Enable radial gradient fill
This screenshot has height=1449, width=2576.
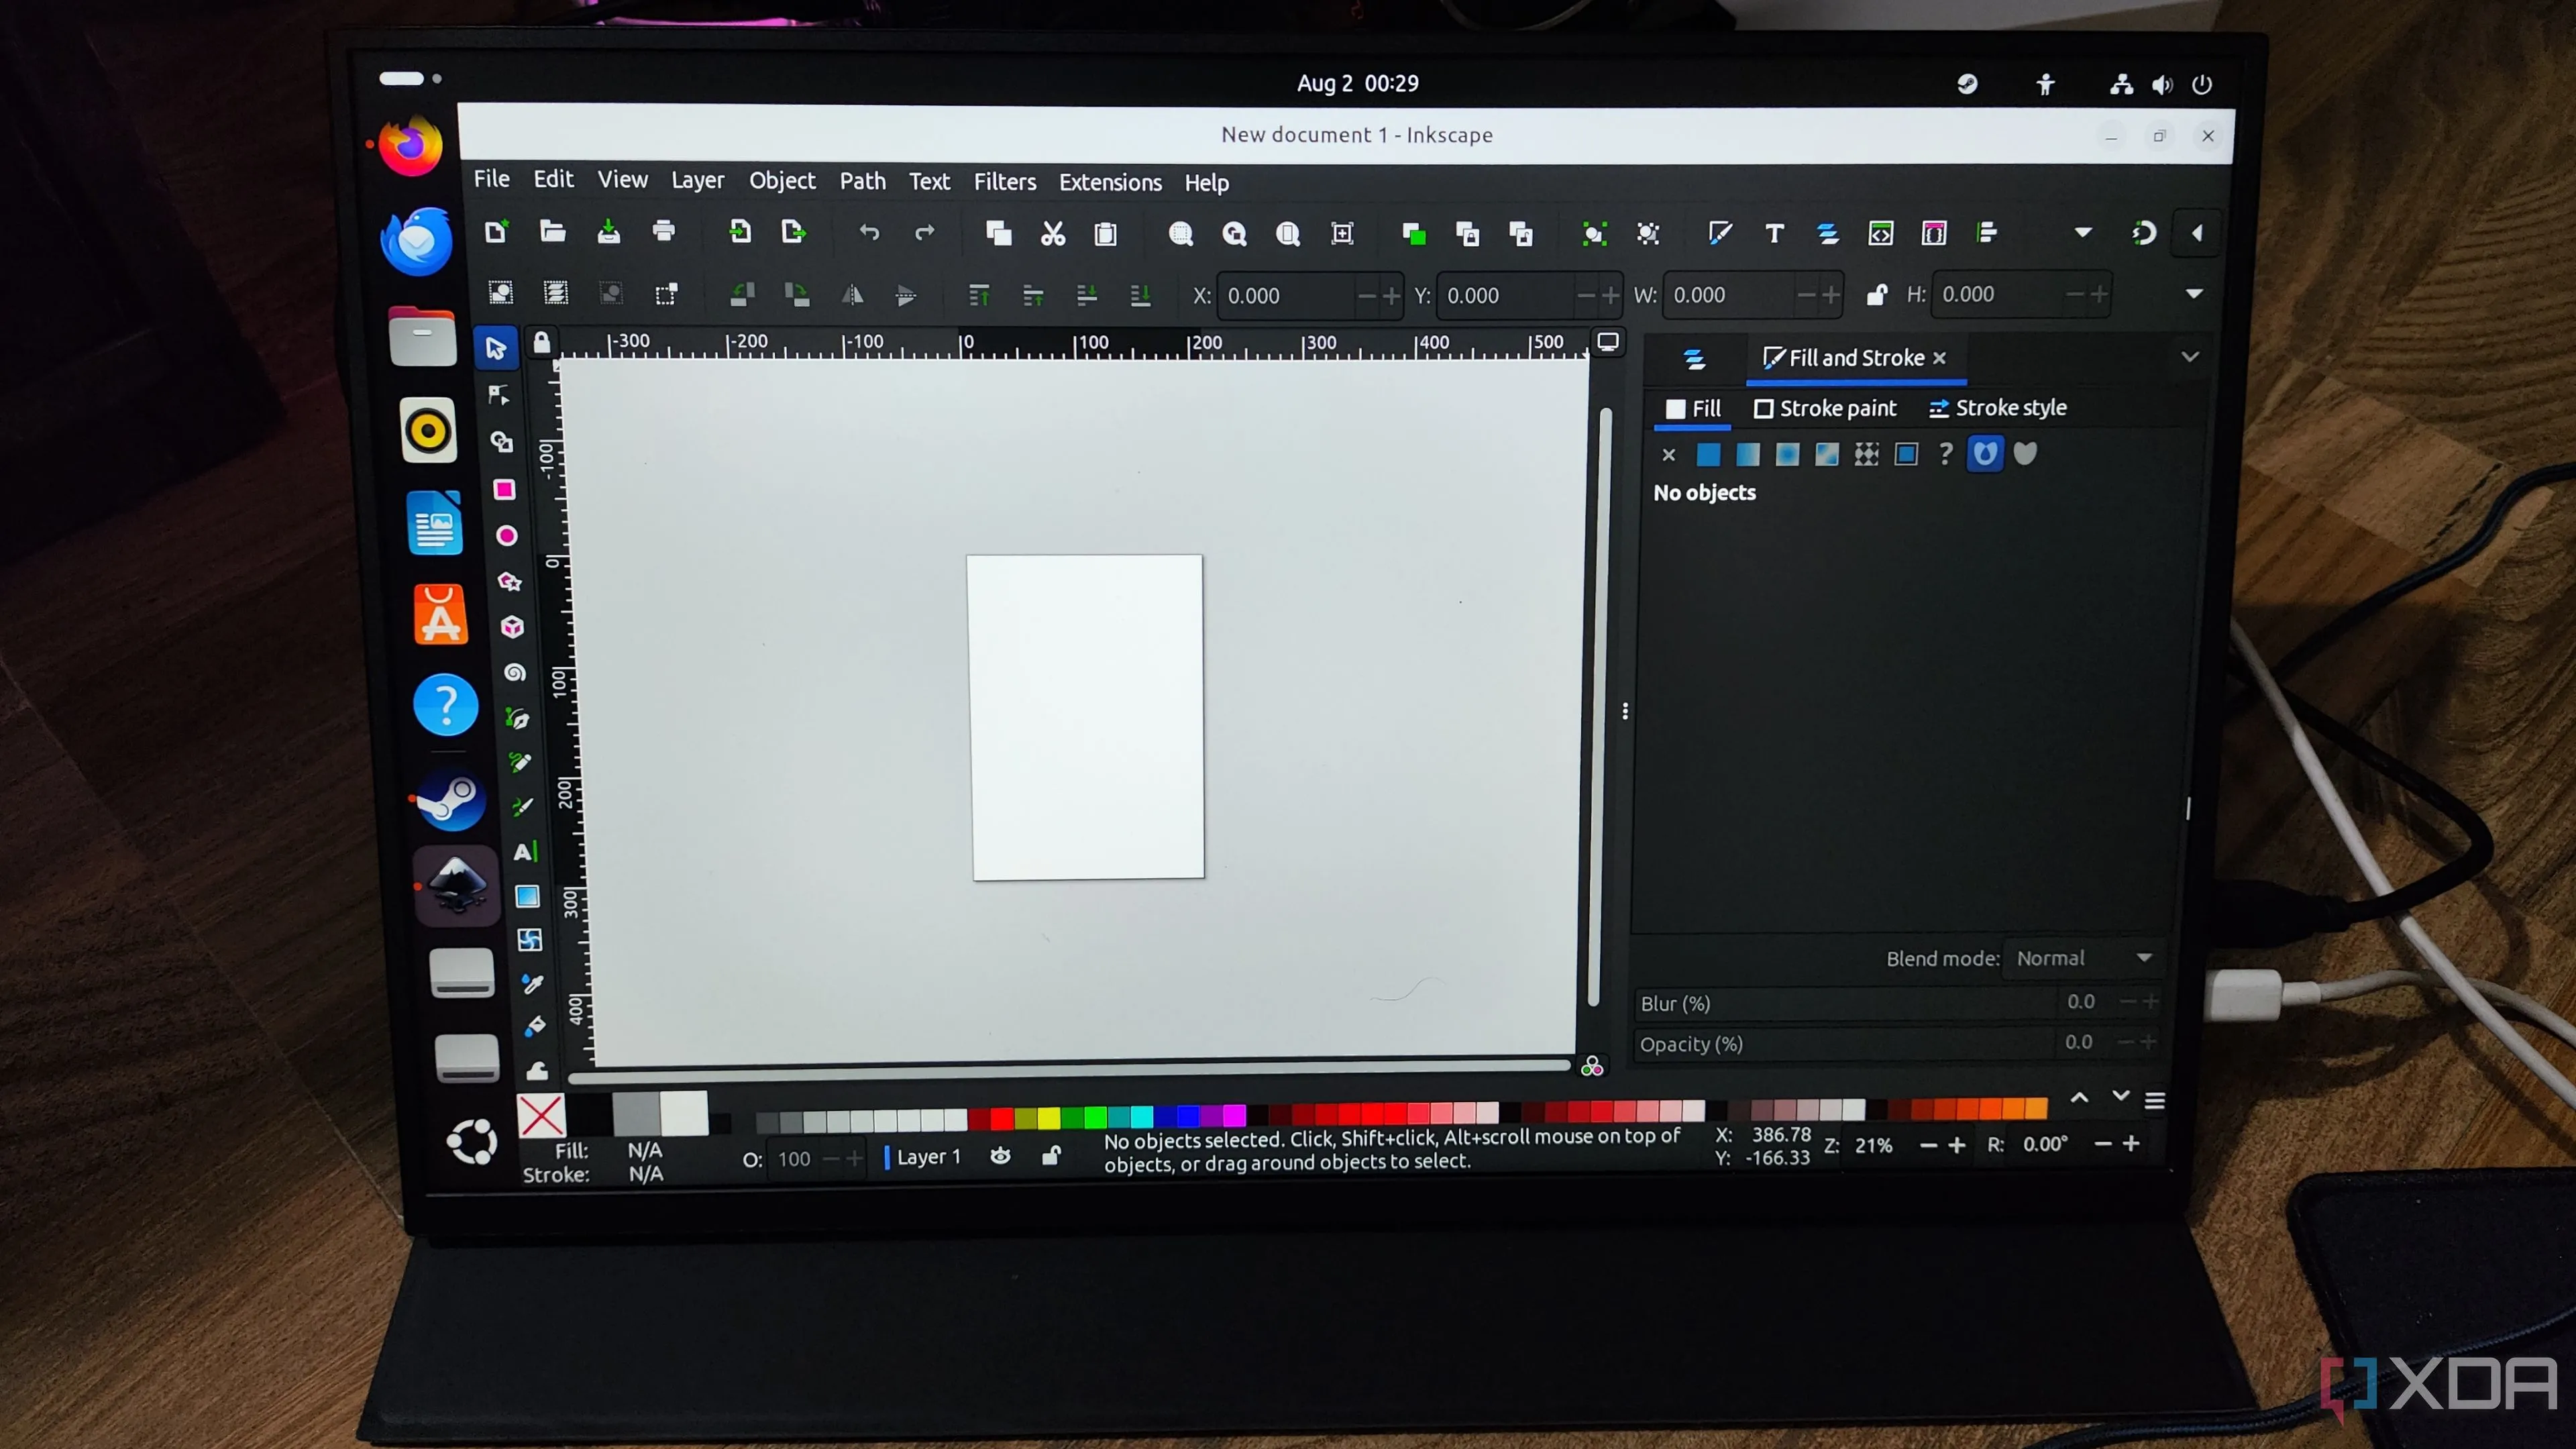(x=1787, y=454)
